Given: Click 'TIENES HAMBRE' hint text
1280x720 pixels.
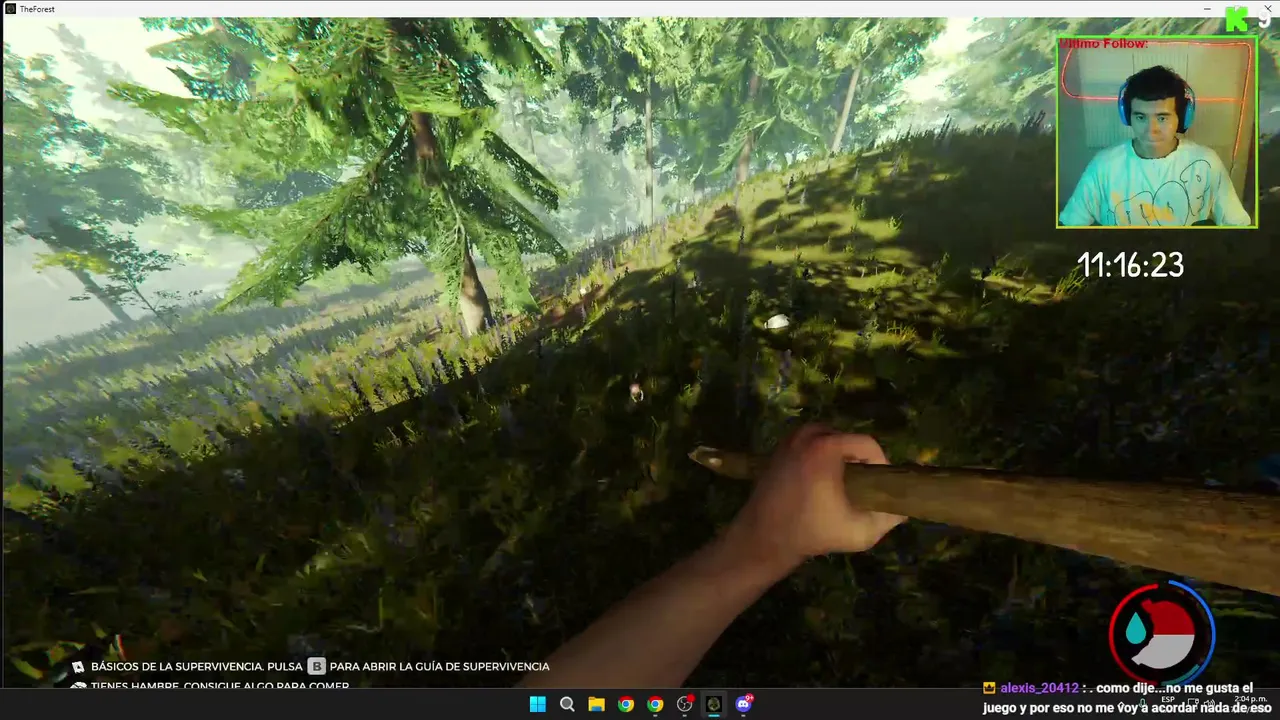Looking at the screenshot, I should coord(135,686).
